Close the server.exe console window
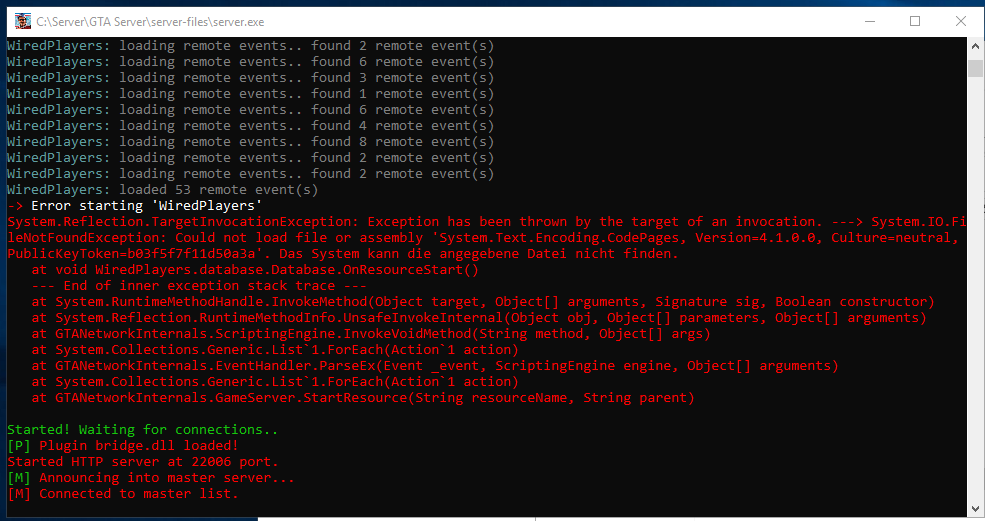This screenshot has width=985, height=521. tap(960, 20)
